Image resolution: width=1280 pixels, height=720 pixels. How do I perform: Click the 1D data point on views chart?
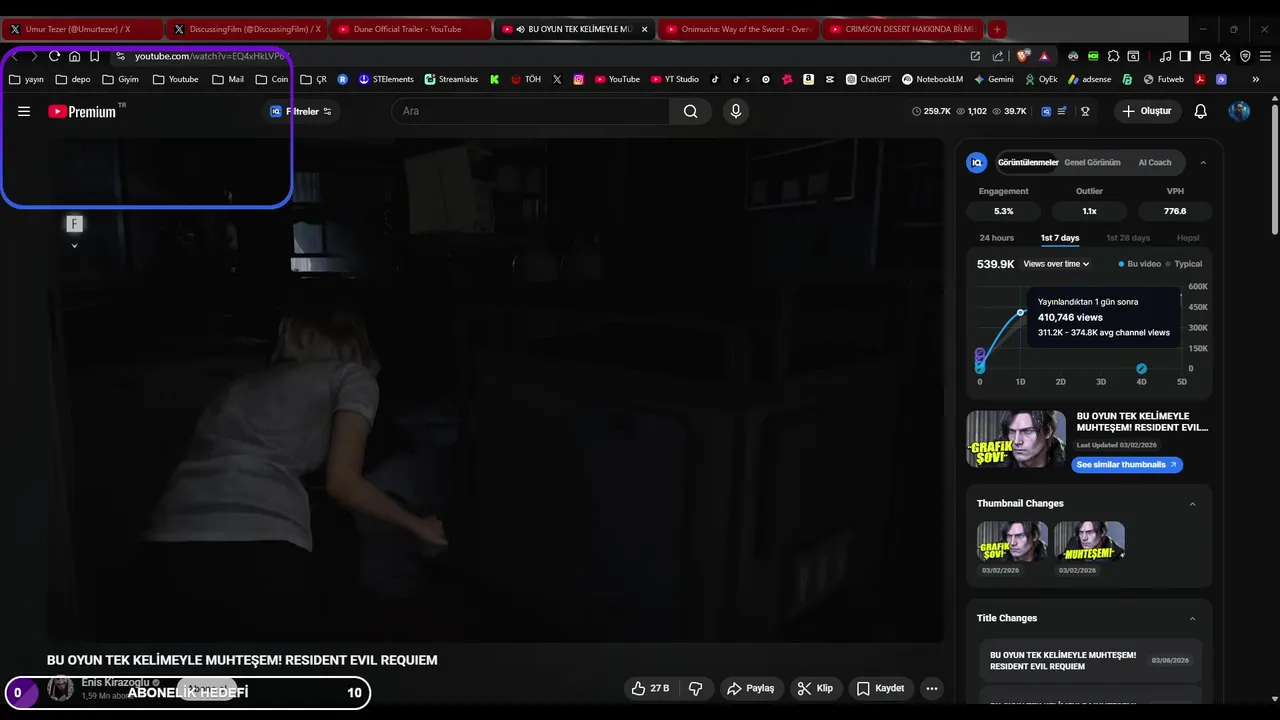click(1021, 313)
